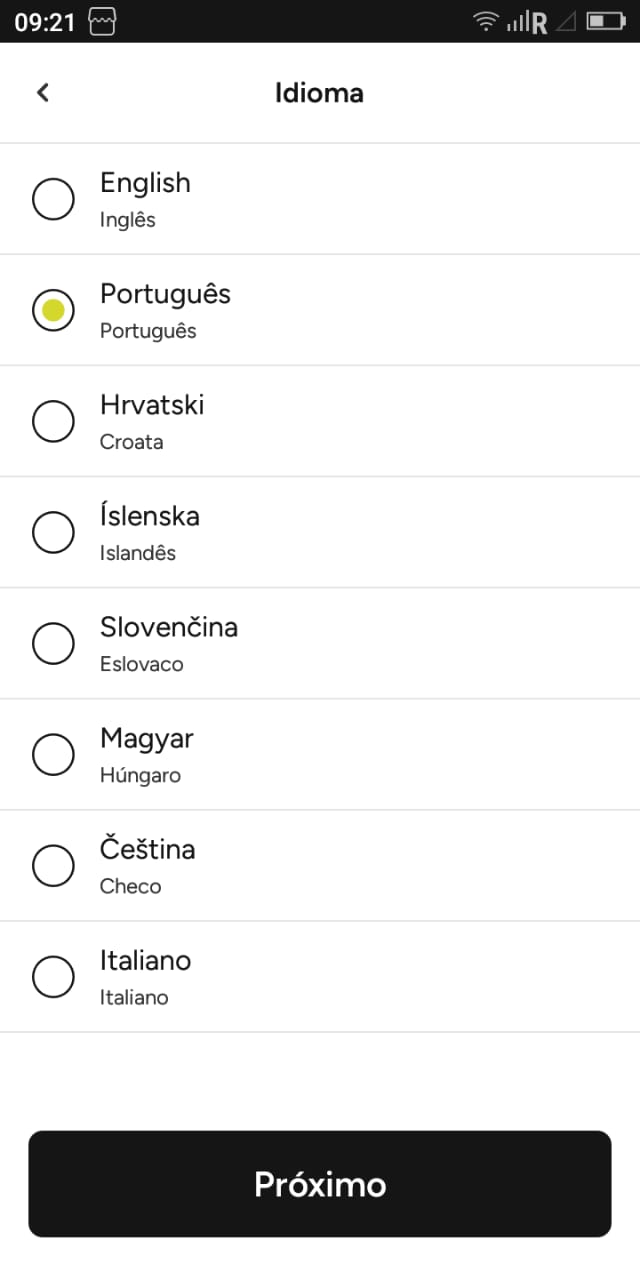Select the Português radio button
This screenshot has width=640, height=1280.
53,310
